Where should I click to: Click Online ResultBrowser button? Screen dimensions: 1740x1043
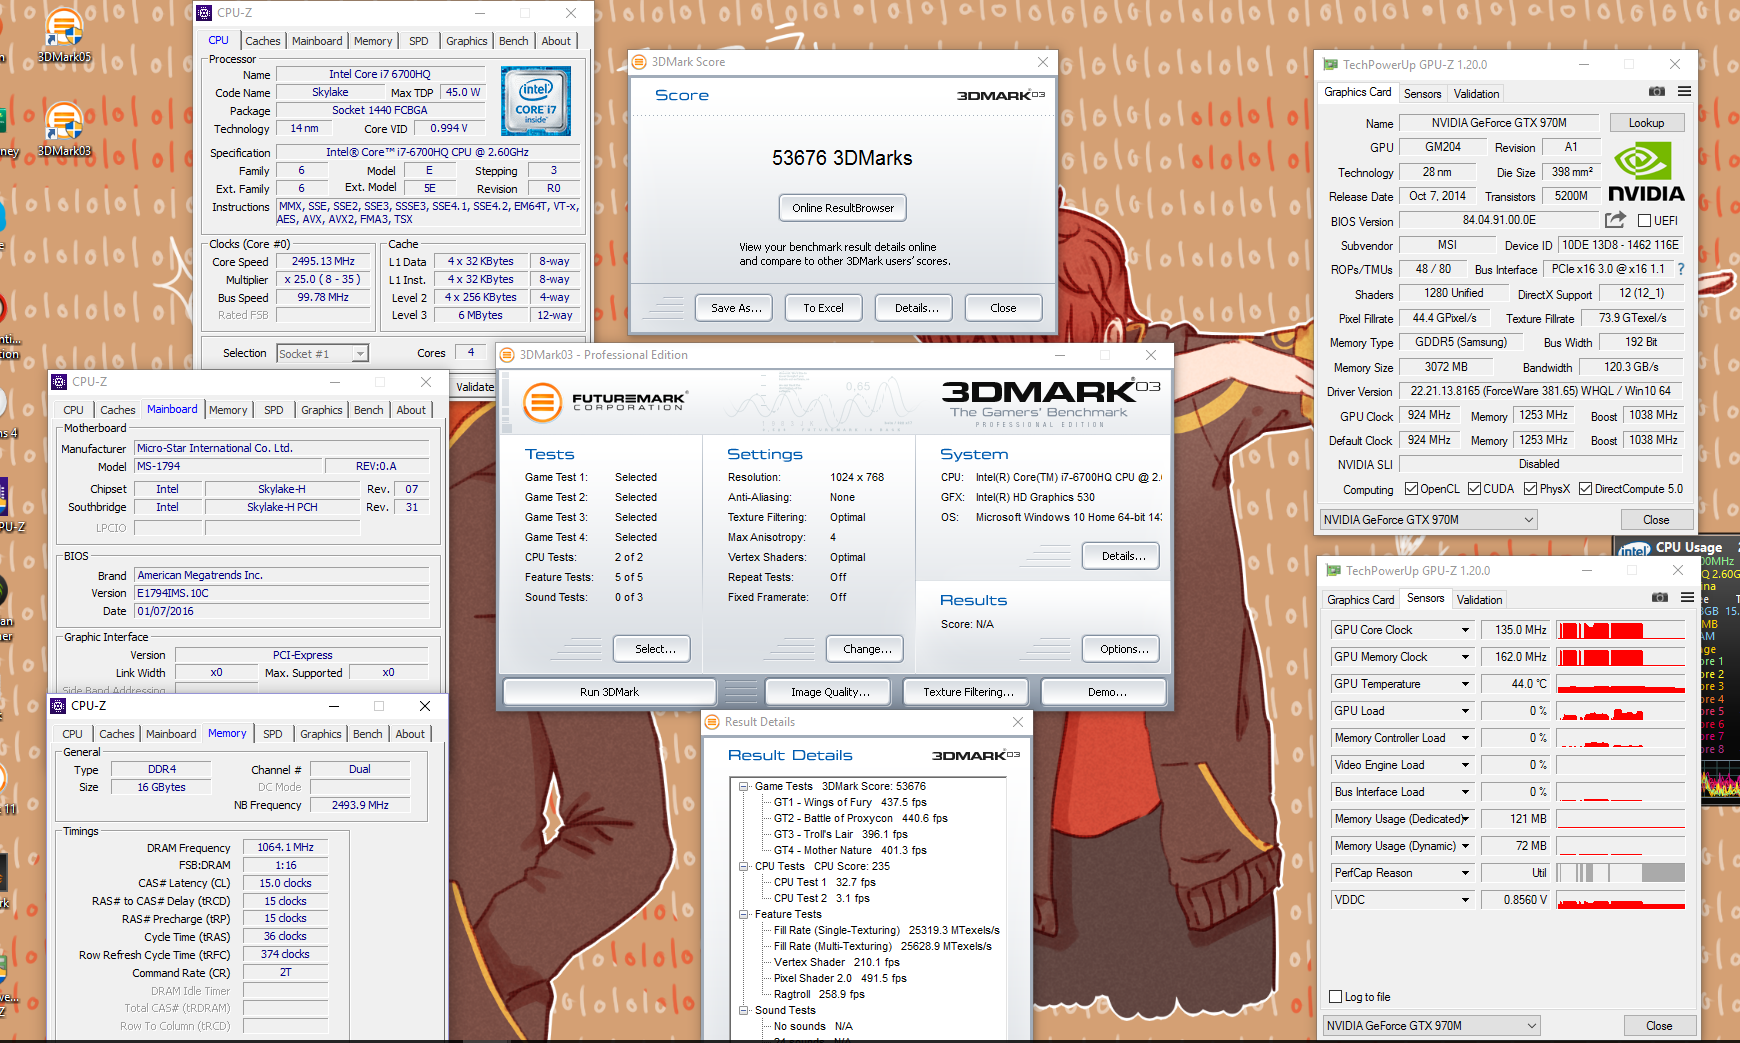[x=843, y=208]
